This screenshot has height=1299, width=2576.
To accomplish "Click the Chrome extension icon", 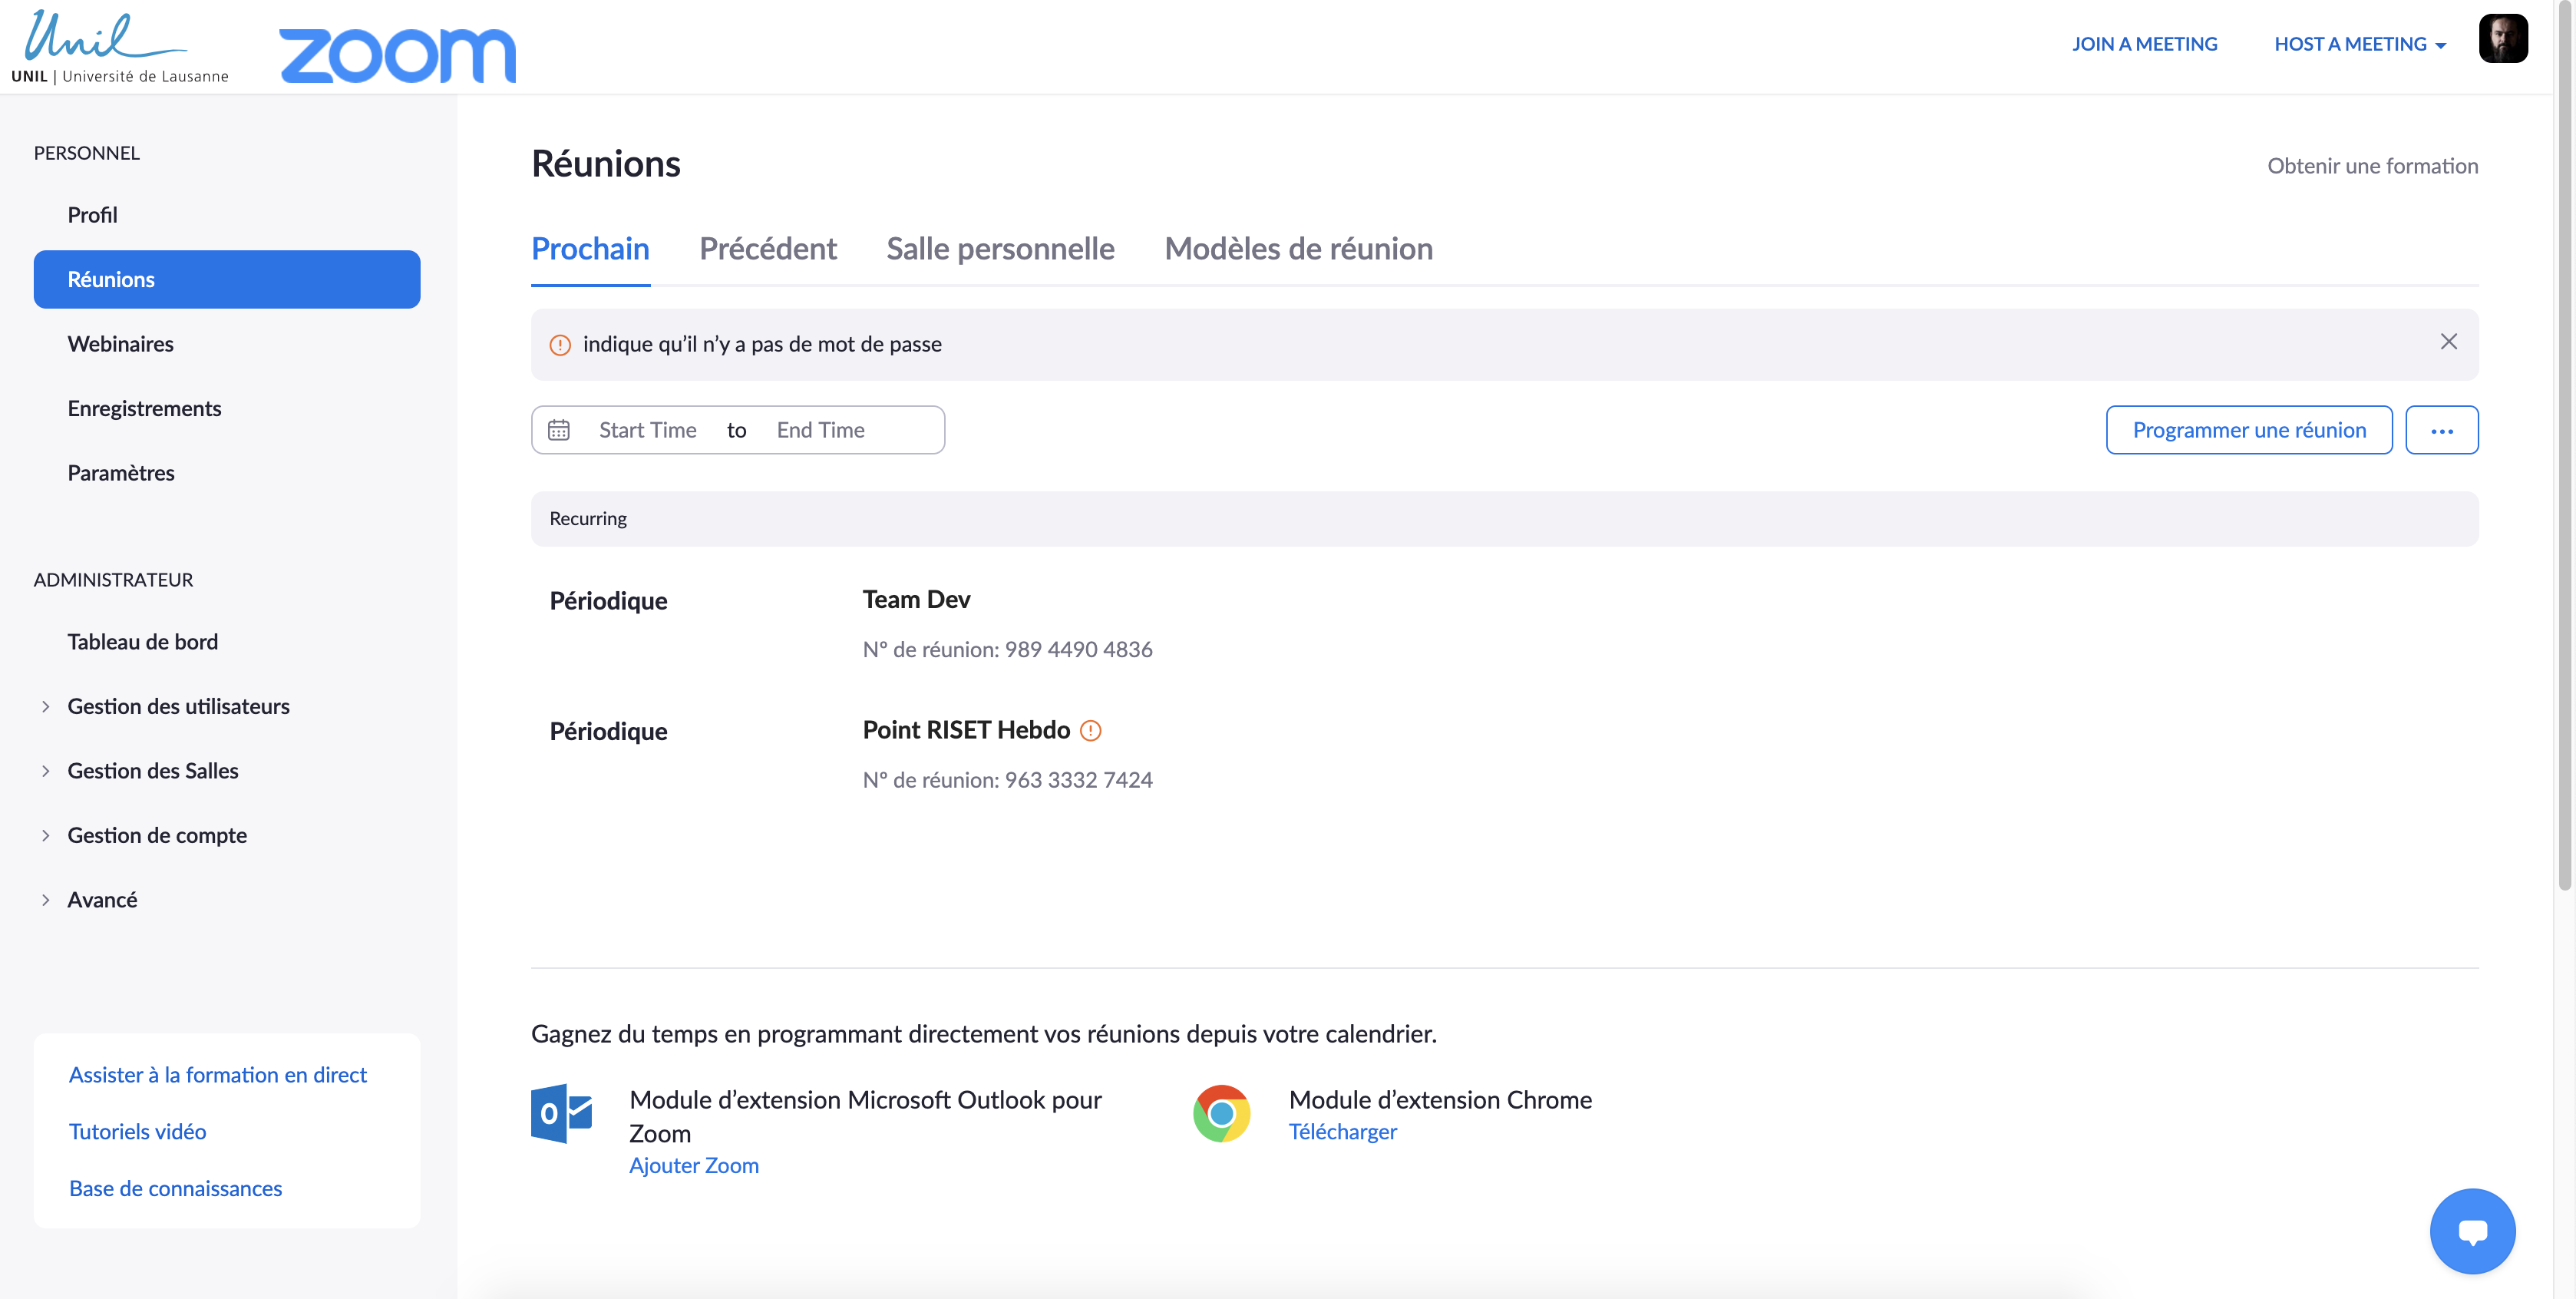I will 1221,1113.
